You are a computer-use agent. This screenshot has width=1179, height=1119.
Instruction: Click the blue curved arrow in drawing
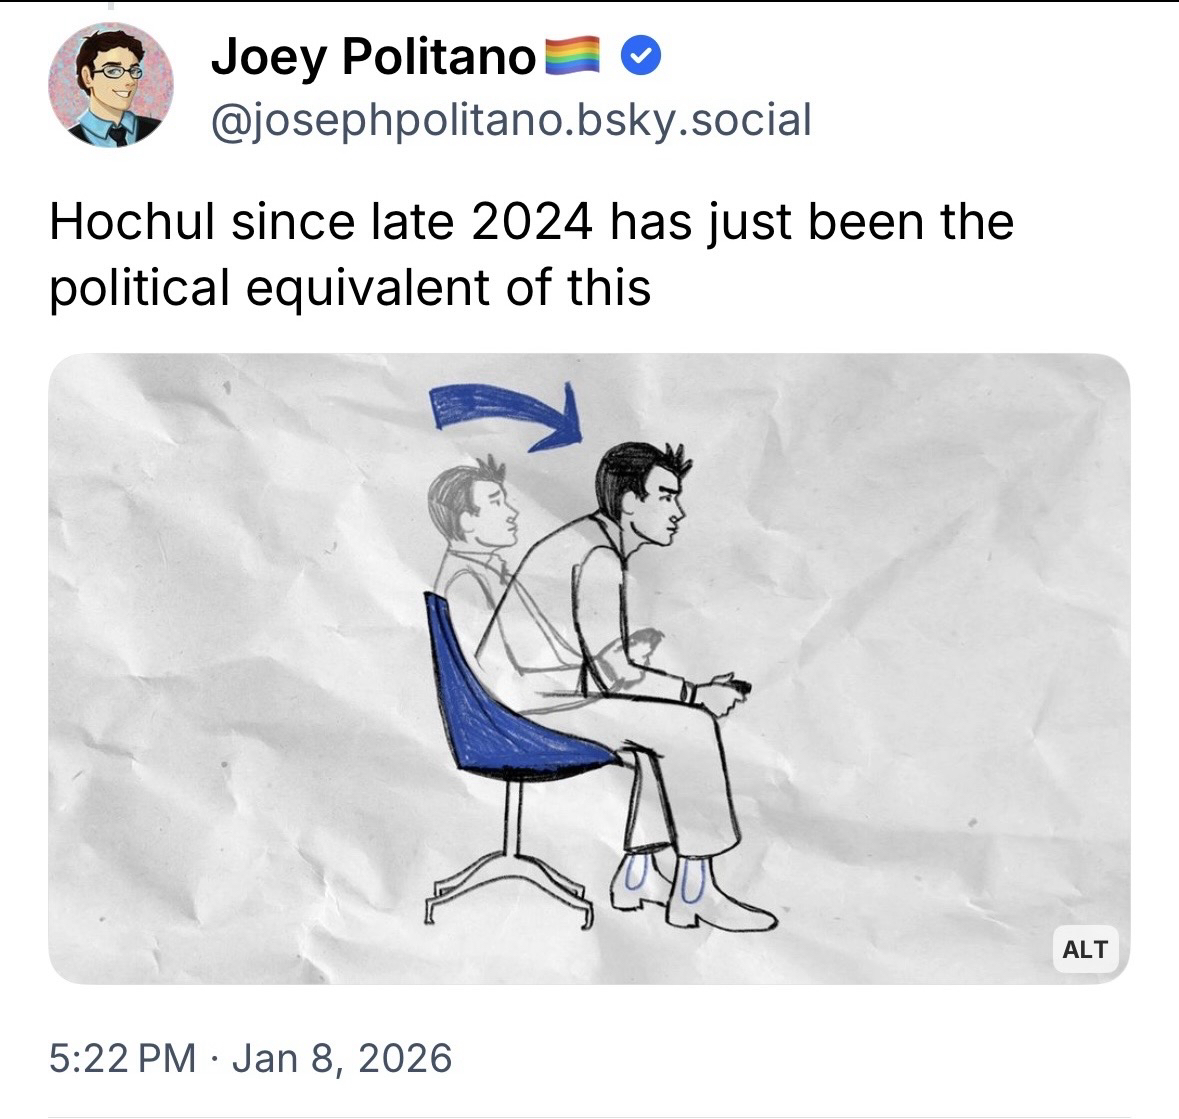pyautogui.click(x=505, y=412)
